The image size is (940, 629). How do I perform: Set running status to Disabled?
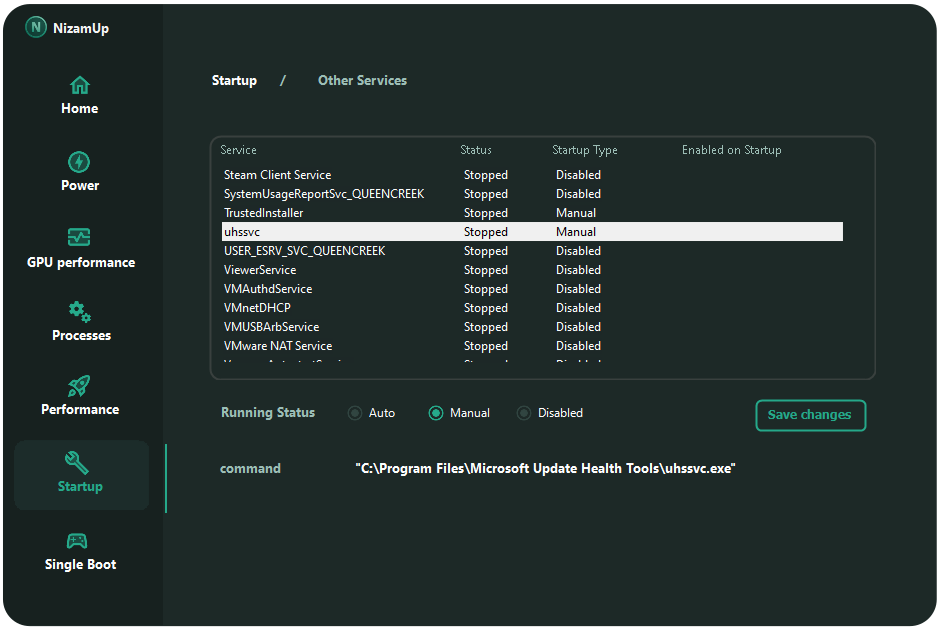[524, 413]
